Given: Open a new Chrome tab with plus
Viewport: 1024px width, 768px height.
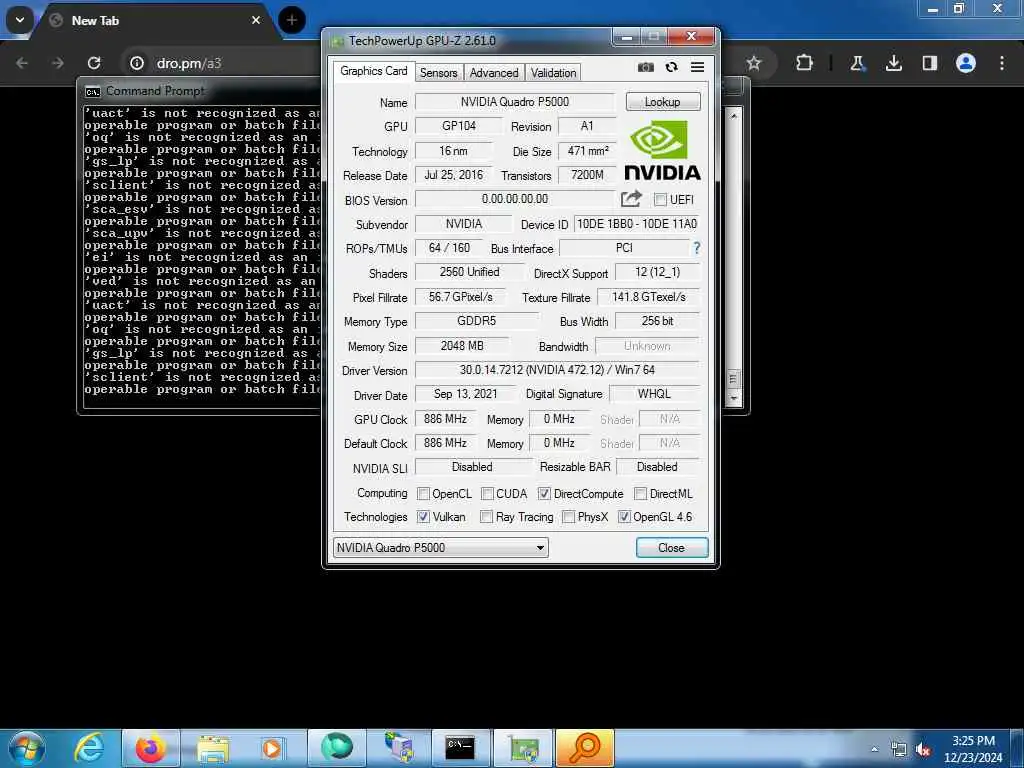Looking at the screenshot, I should click(x=292, y=20).
